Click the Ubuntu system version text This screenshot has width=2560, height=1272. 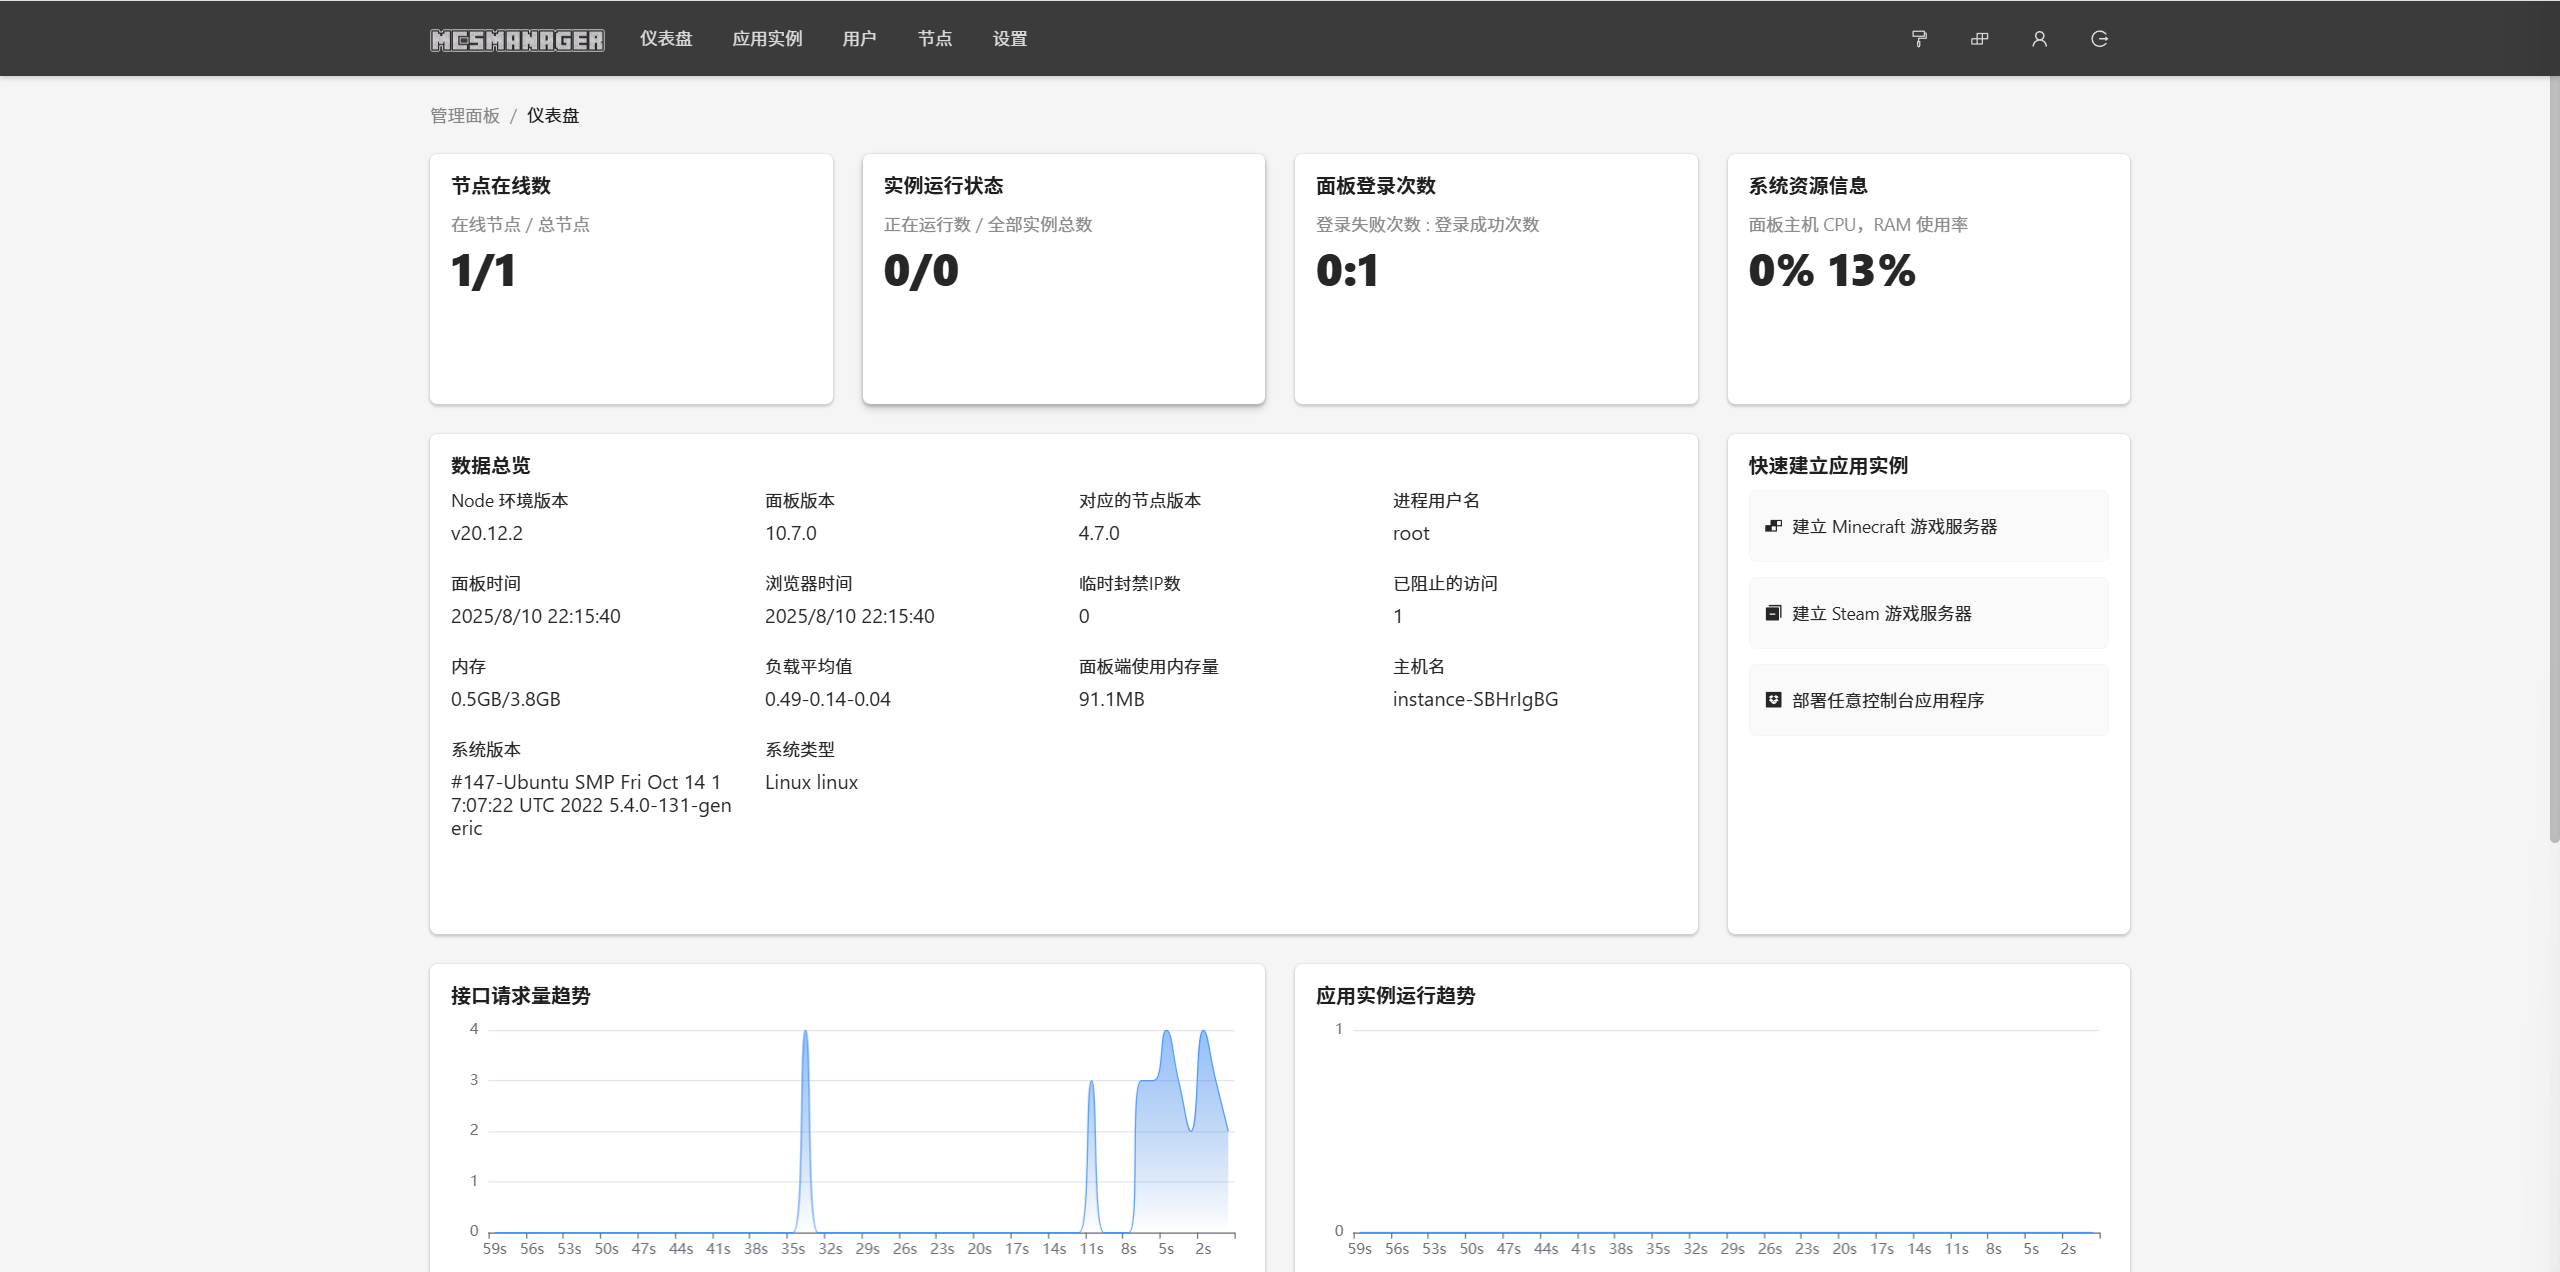[591, 805]
